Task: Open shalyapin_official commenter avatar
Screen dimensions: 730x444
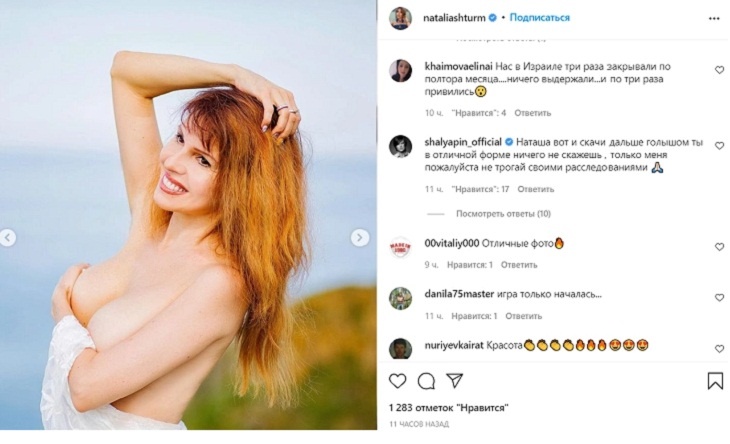Action: [400, 146]
